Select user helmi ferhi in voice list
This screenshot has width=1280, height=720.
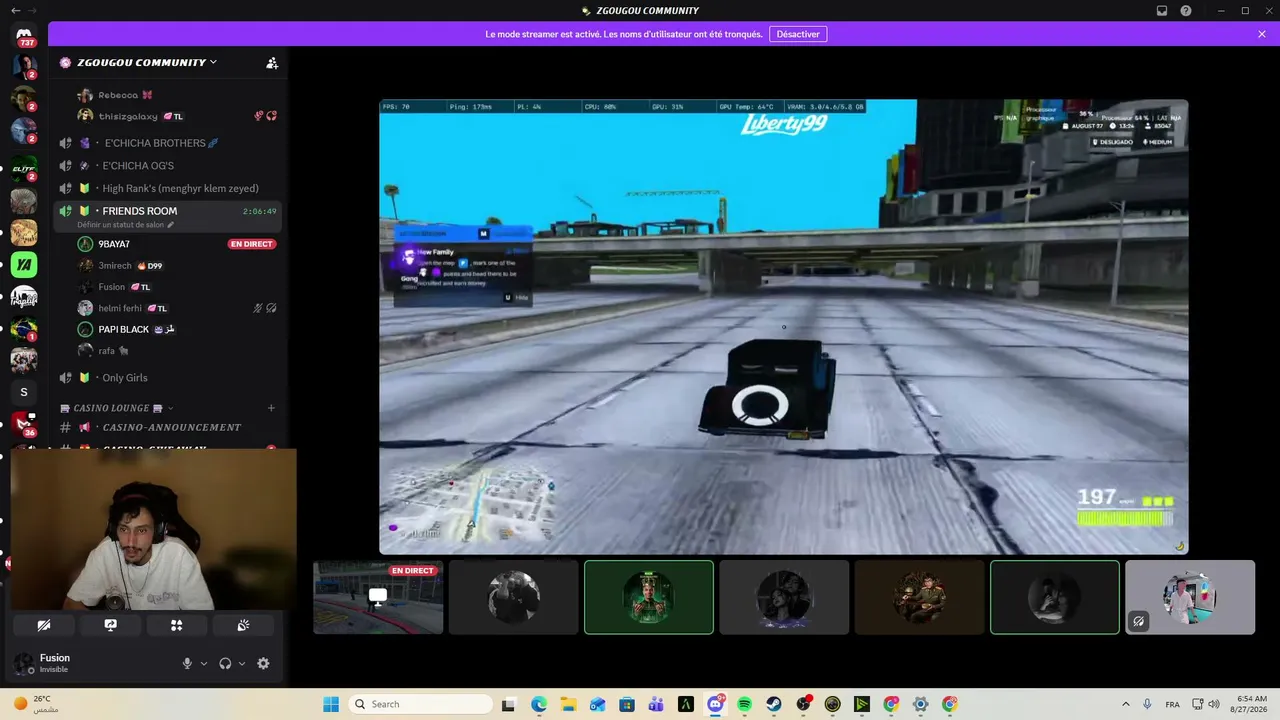pos(176,308)
